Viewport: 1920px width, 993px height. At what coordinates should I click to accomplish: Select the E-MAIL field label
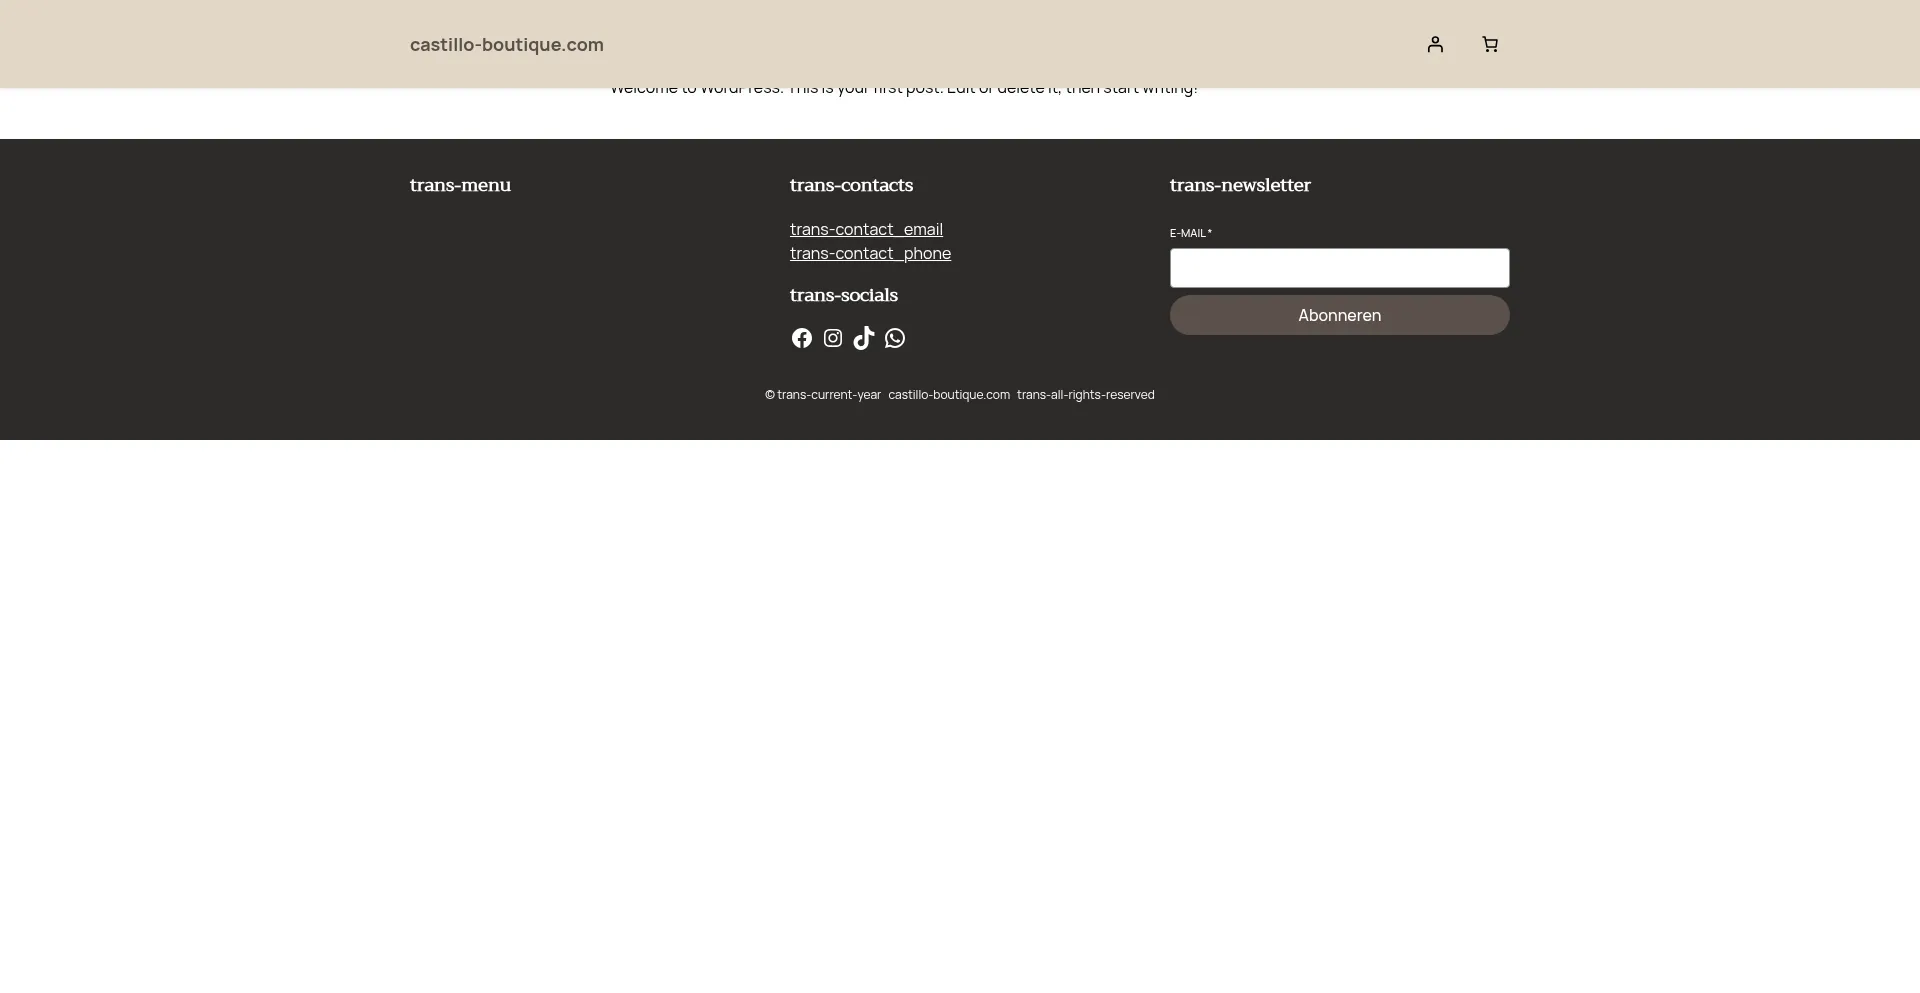pos(1190,233)
